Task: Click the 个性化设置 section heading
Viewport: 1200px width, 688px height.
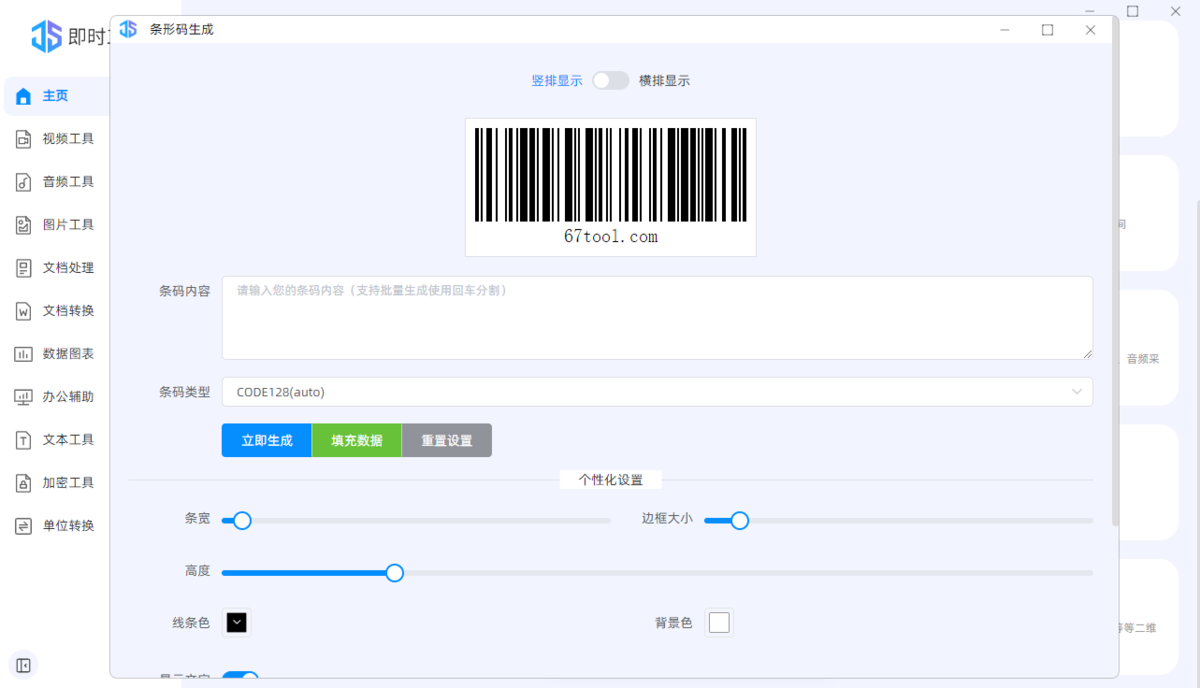Action: coord(610,480)
